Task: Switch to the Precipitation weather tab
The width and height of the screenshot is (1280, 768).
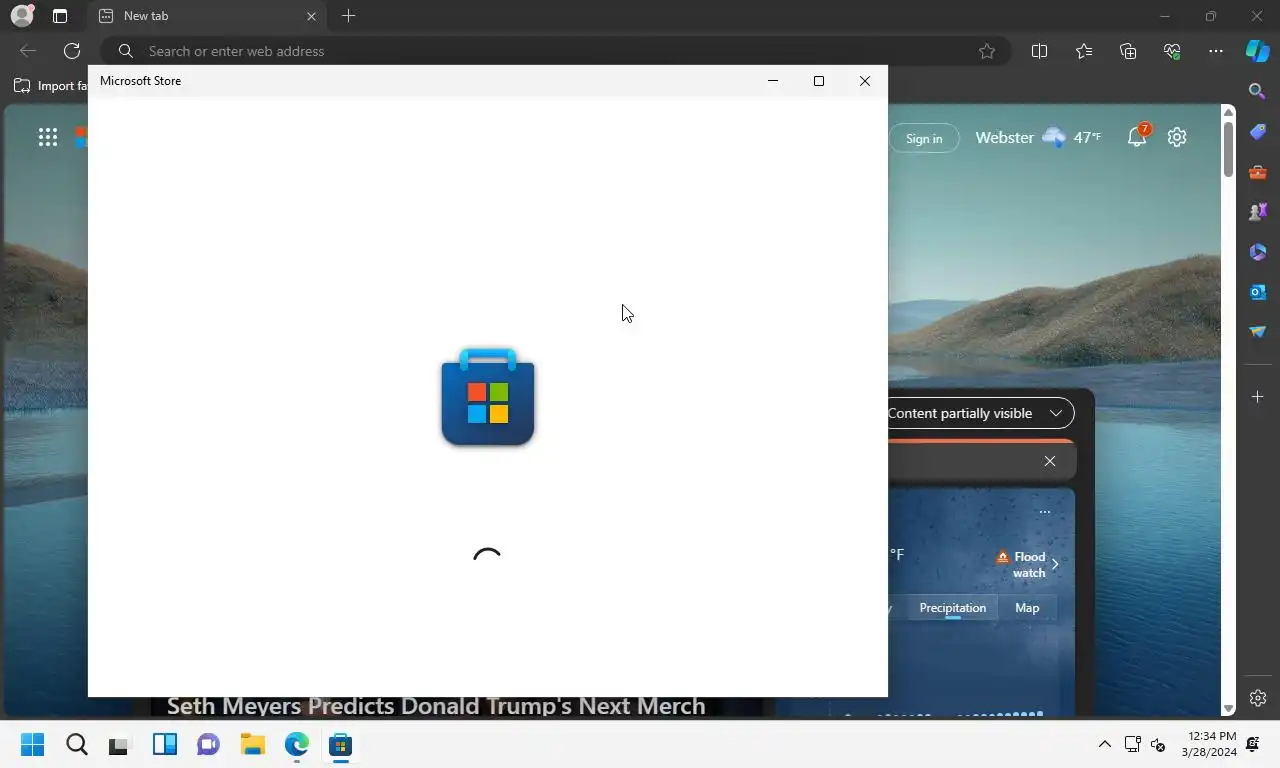Action: click(x=952, y=608)
